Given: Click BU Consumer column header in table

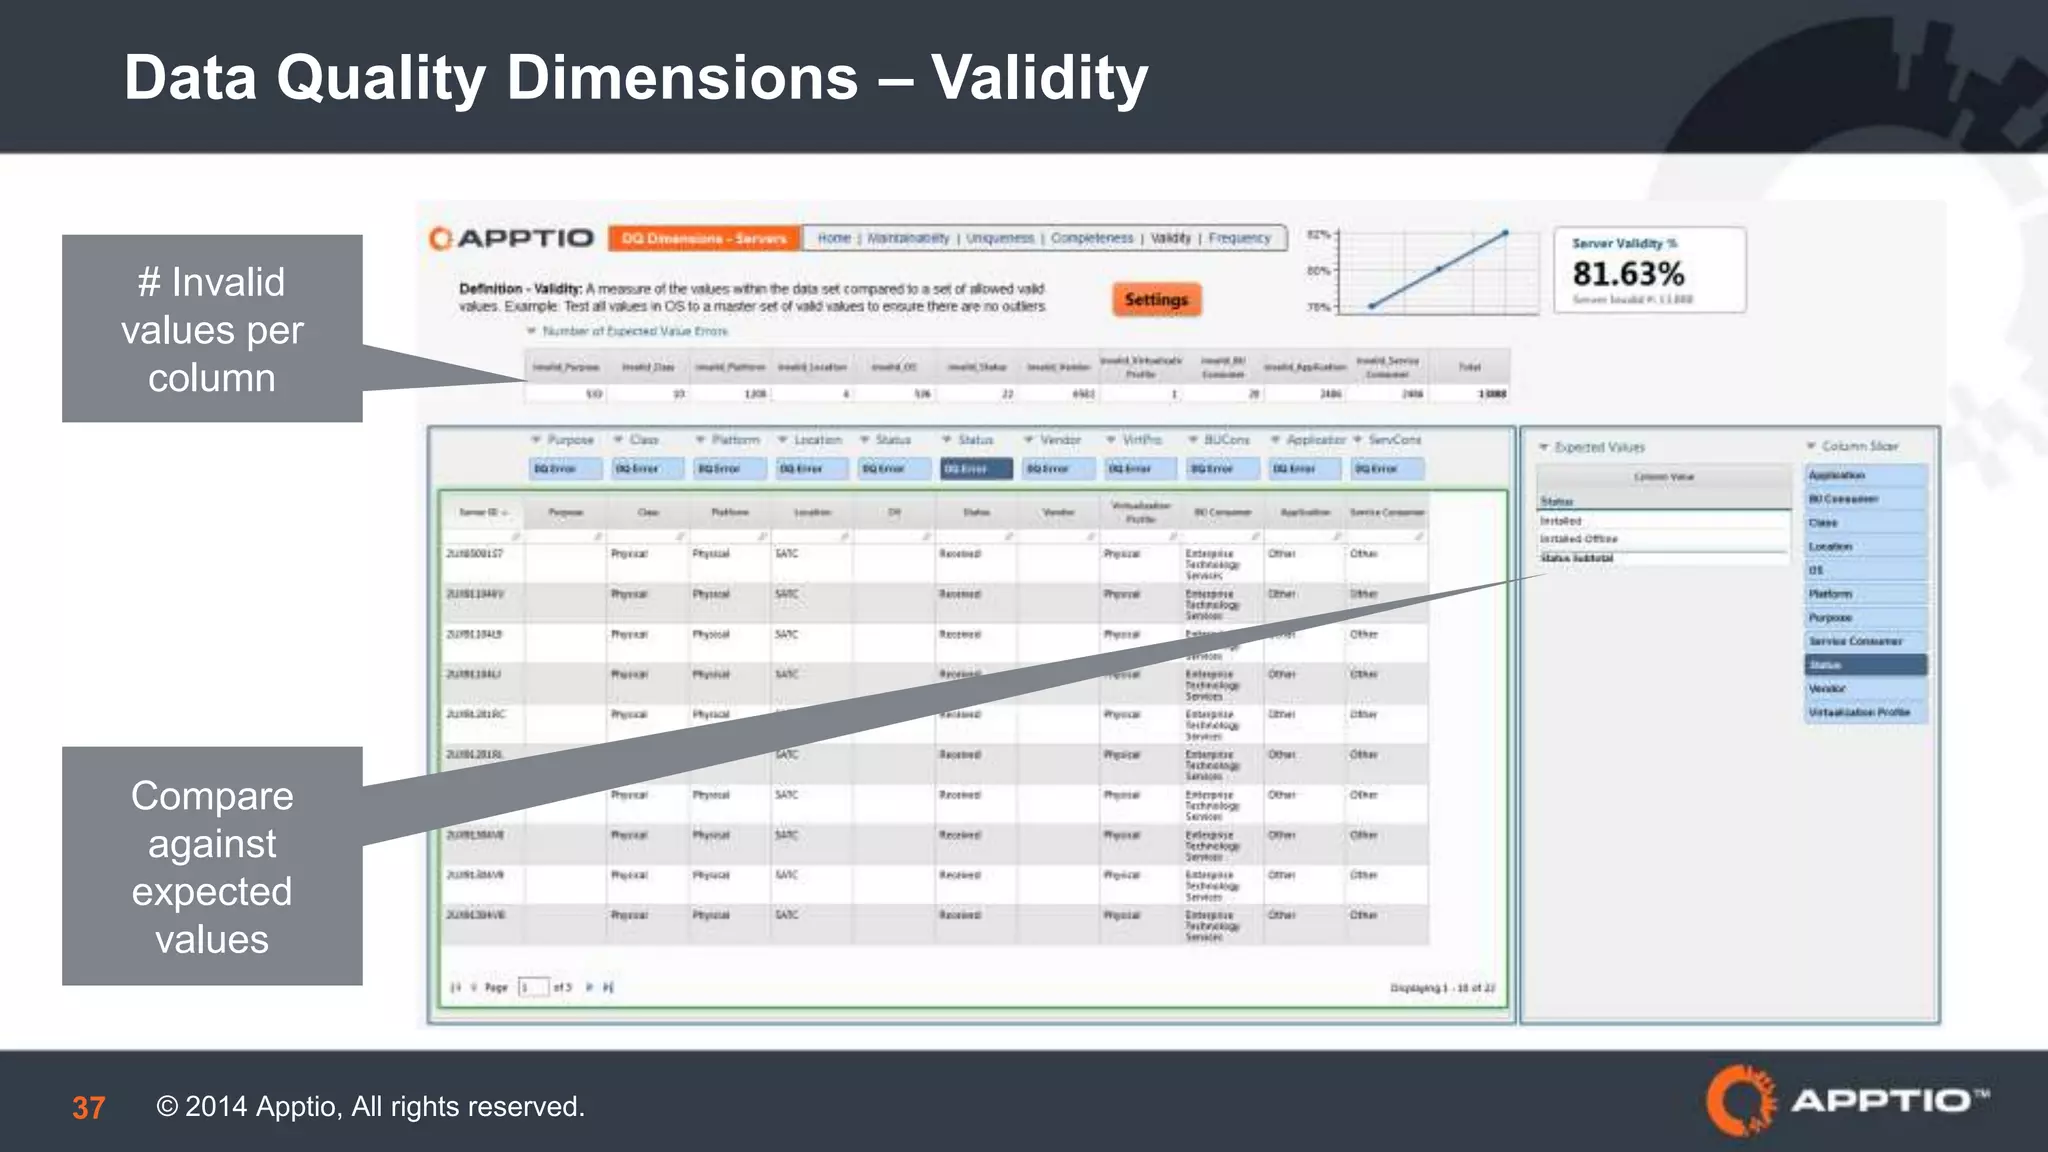Looking at the screenshot, I should (1223, 512).
